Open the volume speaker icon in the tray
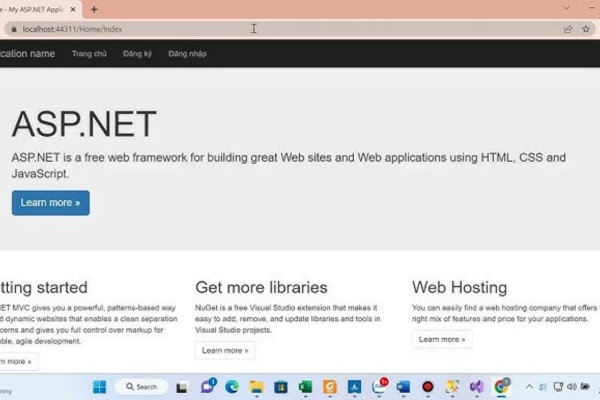This screenshot has height=400, width=600. 572,387
